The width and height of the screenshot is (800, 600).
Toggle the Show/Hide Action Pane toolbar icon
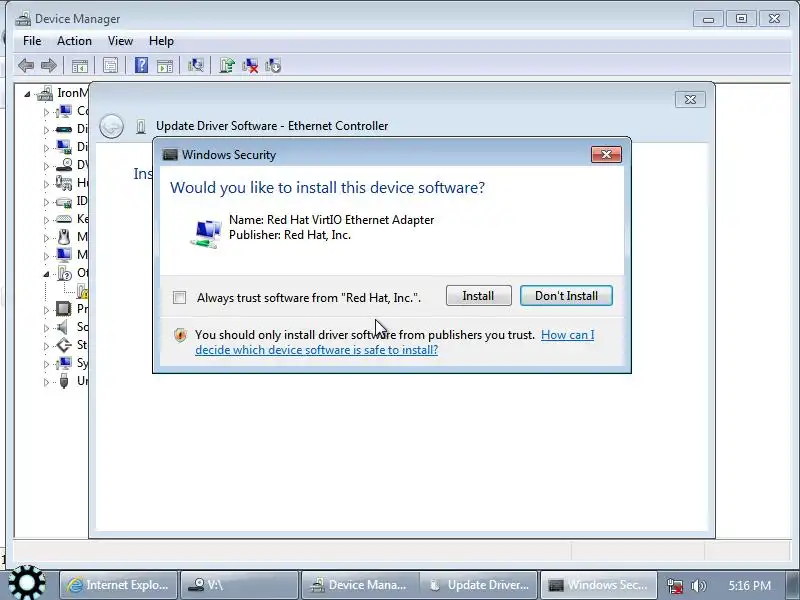[165, 66]
